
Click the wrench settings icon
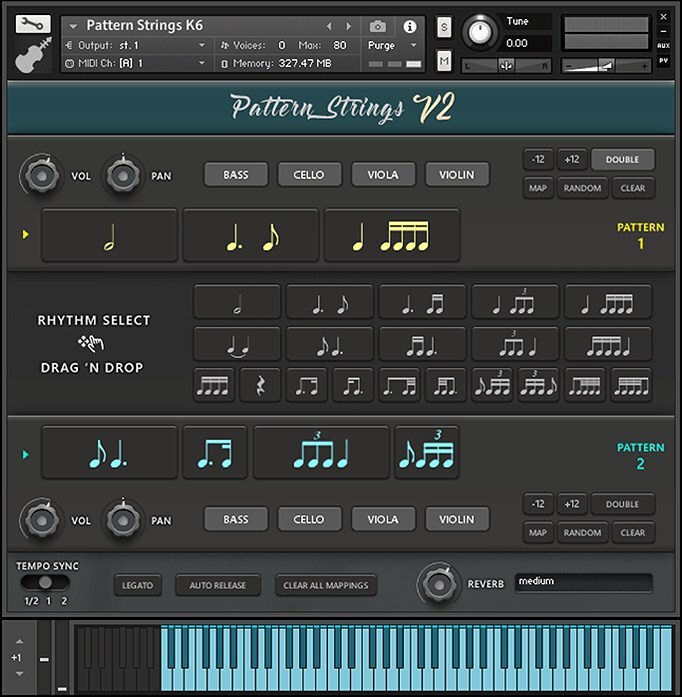[x=34, y=23]
